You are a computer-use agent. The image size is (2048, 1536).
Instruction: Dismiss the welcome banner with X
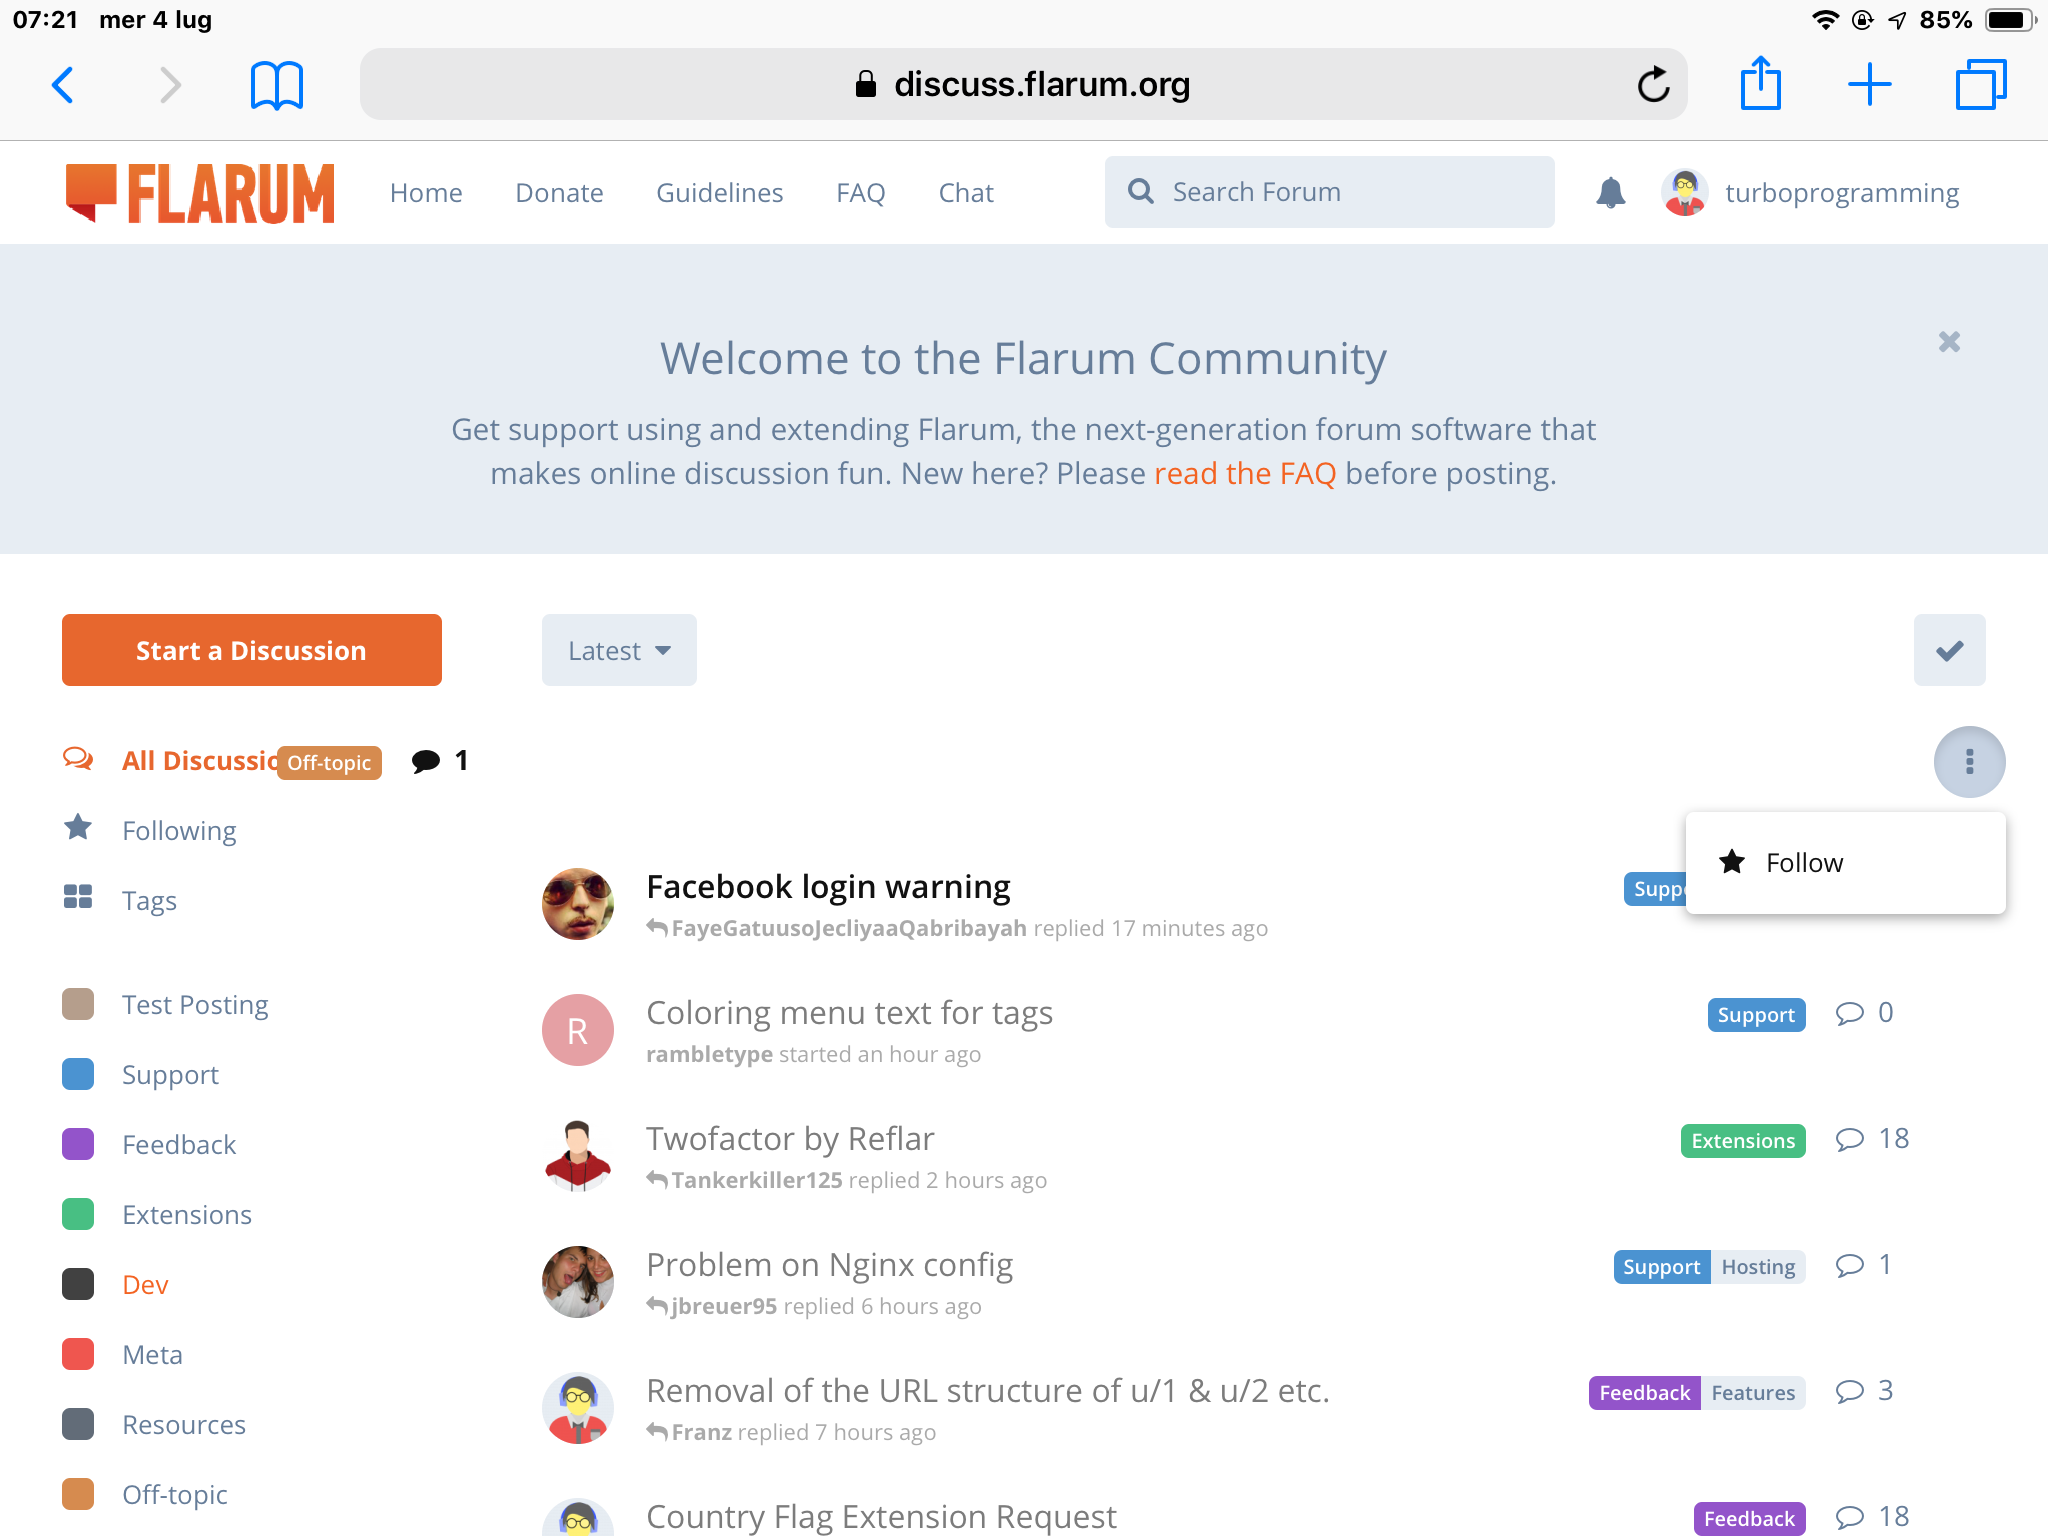pos(1949,342)
